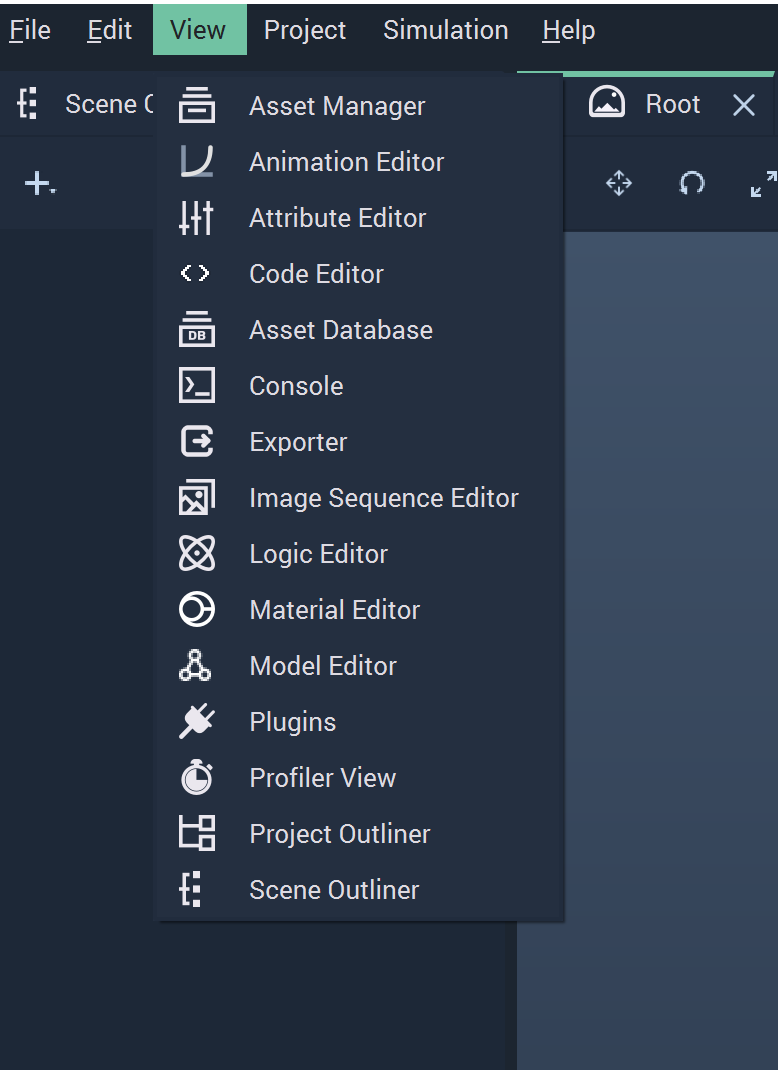The width and height of the screenshot is (778, 1070).
Task: Open the Simulation menu
Action: tap(446, 30)
